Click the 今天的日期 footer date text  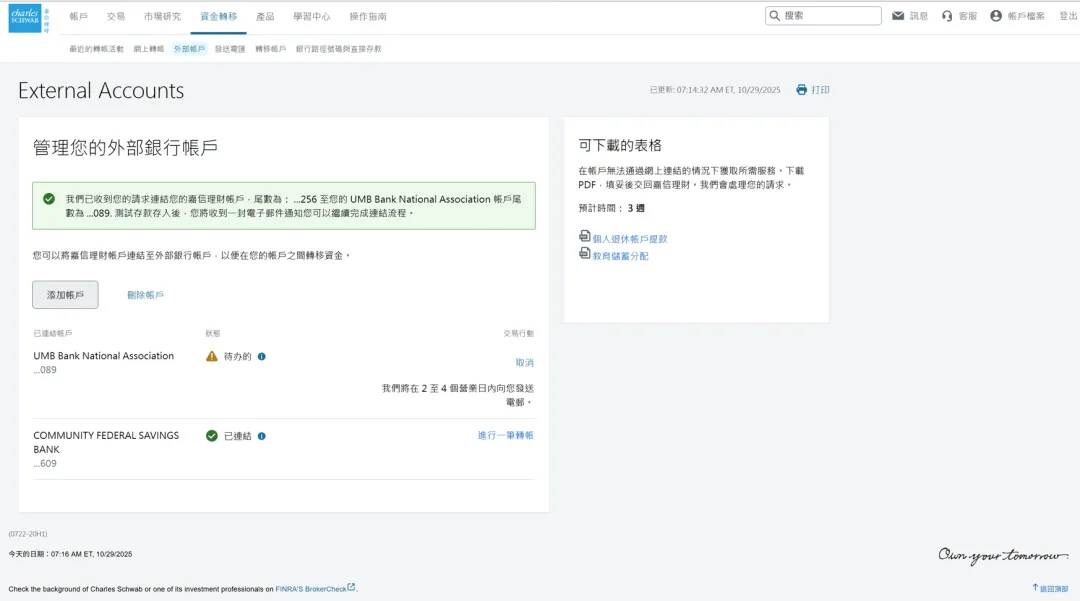click(x=70, y=553)
